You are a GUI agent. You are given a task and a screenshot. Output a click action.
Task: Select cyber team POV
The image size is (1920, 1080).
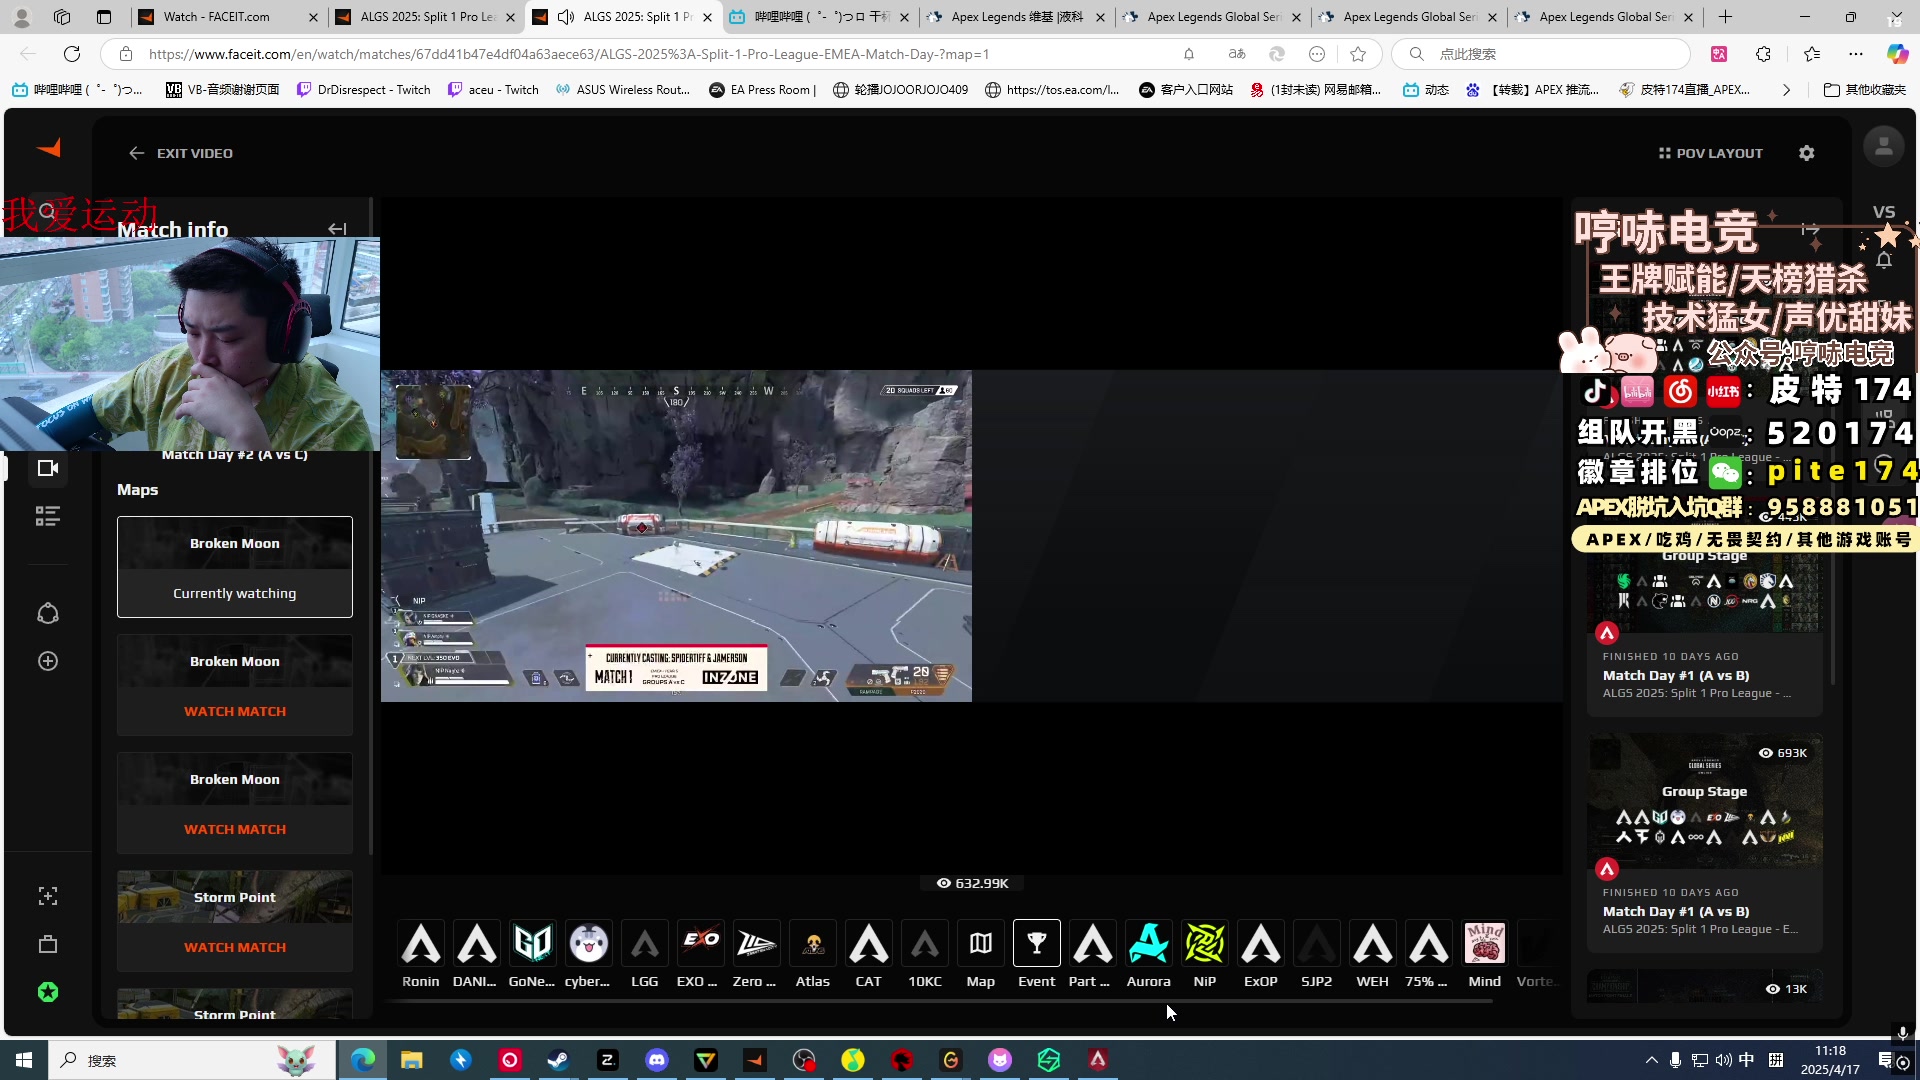(x=588, y=954)
